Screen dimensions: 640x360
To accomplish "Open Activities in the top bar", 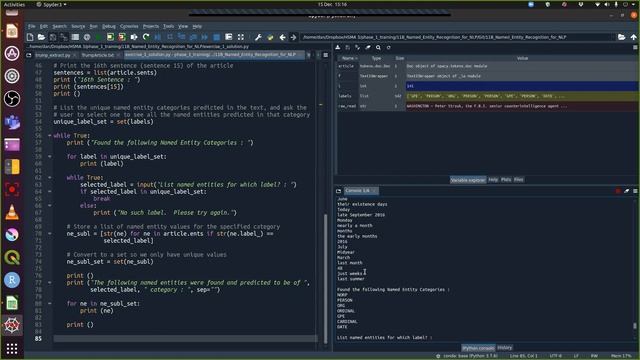I will pos(14,4).
